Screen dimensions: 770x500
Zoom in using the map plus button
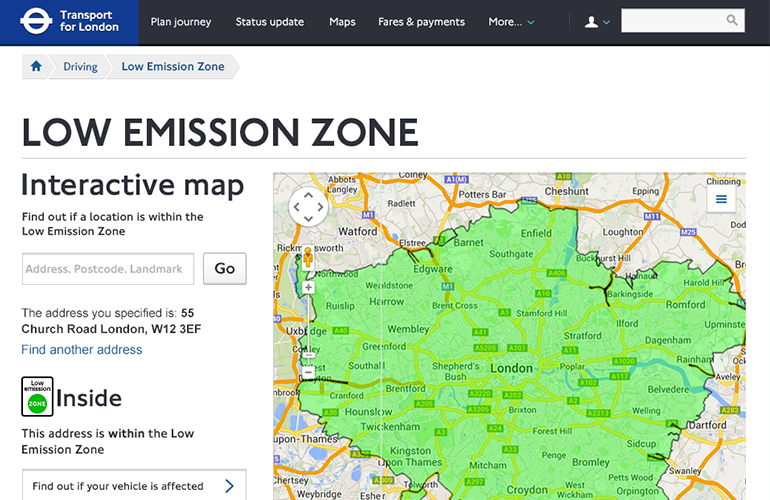tap(308, 287)
